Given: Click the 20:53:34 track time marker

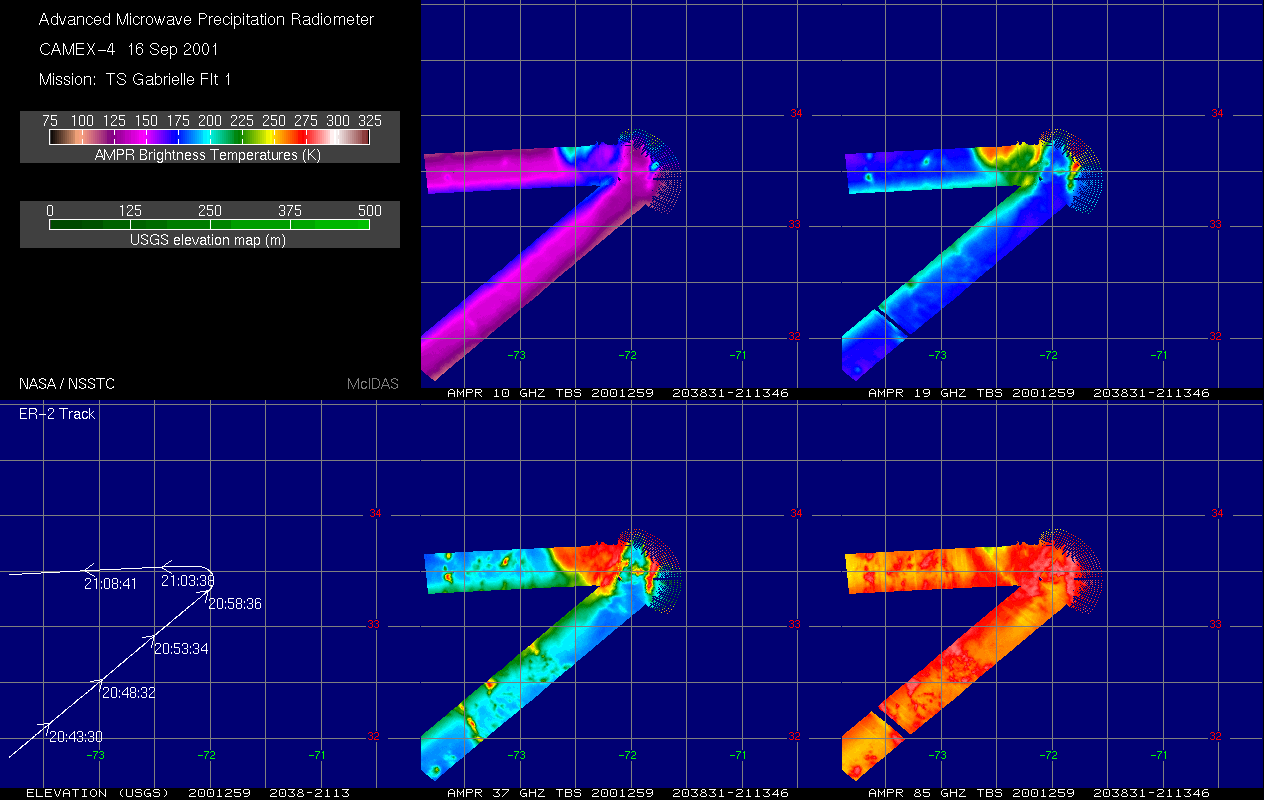Looking at the screenshot, I should tap(181, 649).
